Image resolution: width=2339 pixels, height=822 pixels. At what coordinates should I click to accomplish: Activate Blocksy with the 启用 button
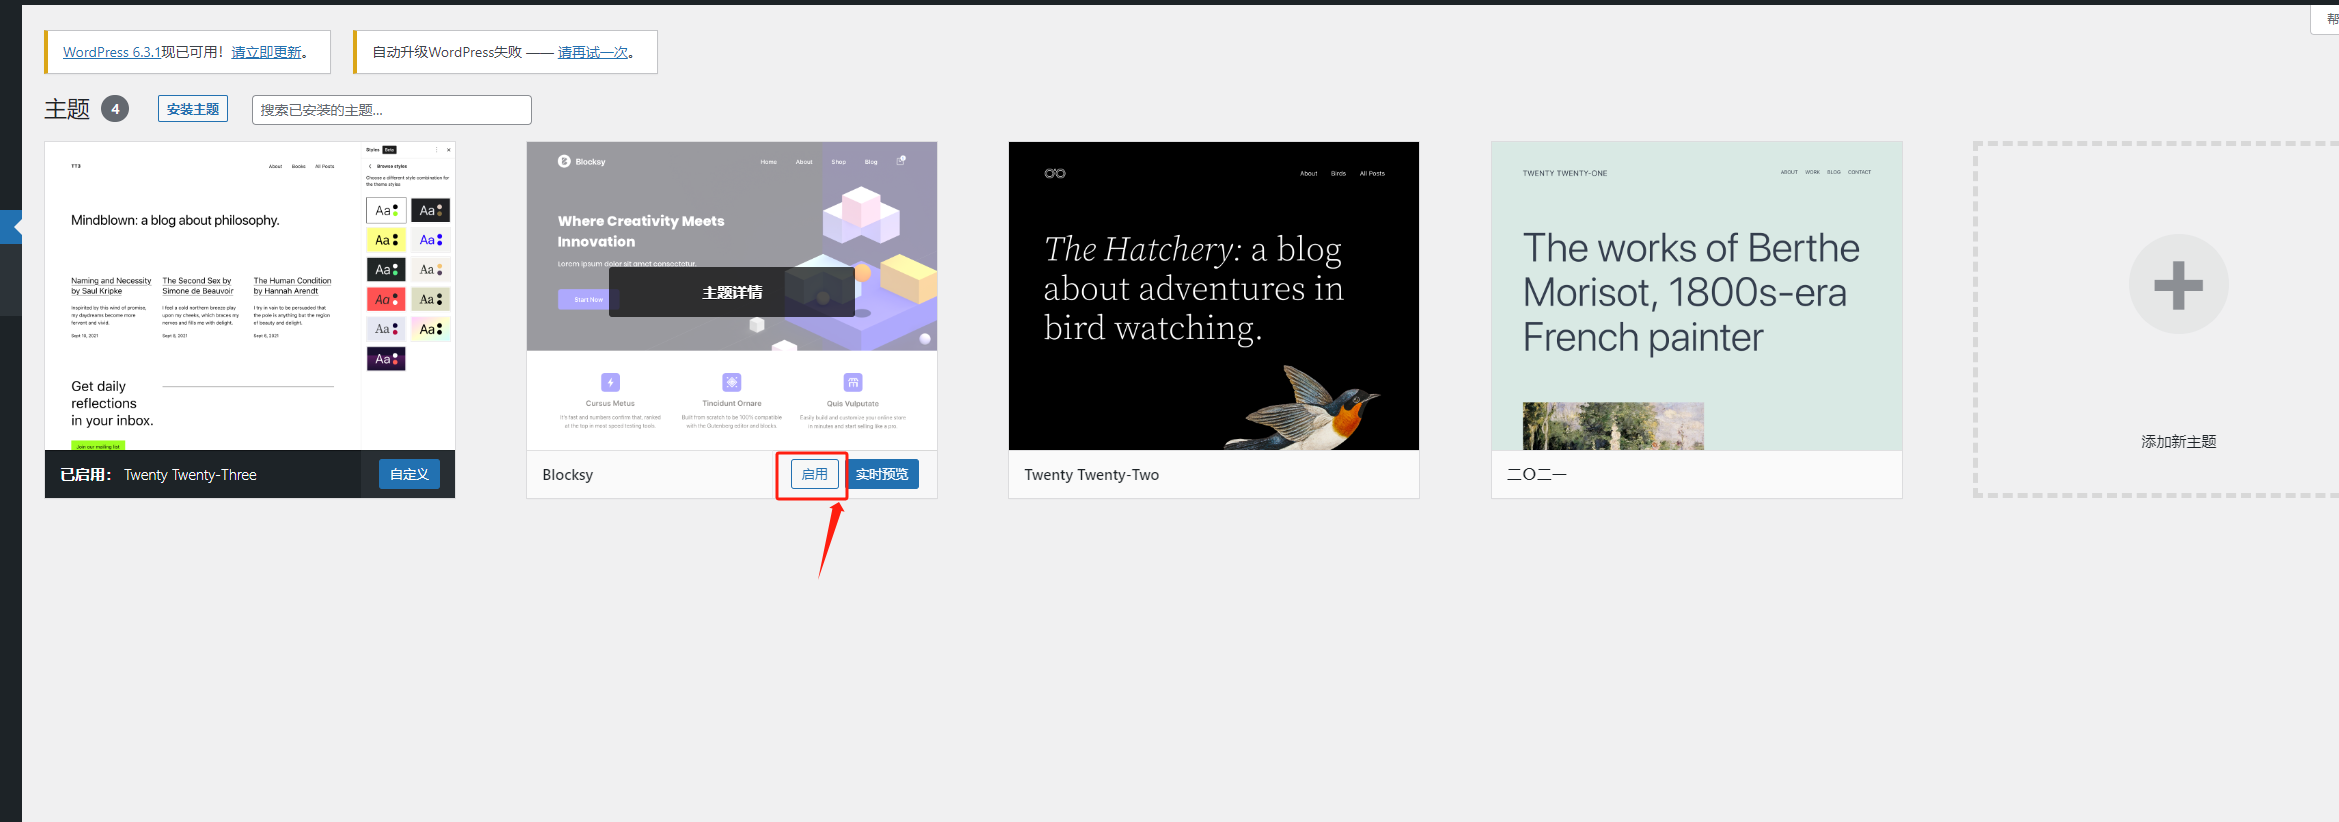(x=814, y=474)
